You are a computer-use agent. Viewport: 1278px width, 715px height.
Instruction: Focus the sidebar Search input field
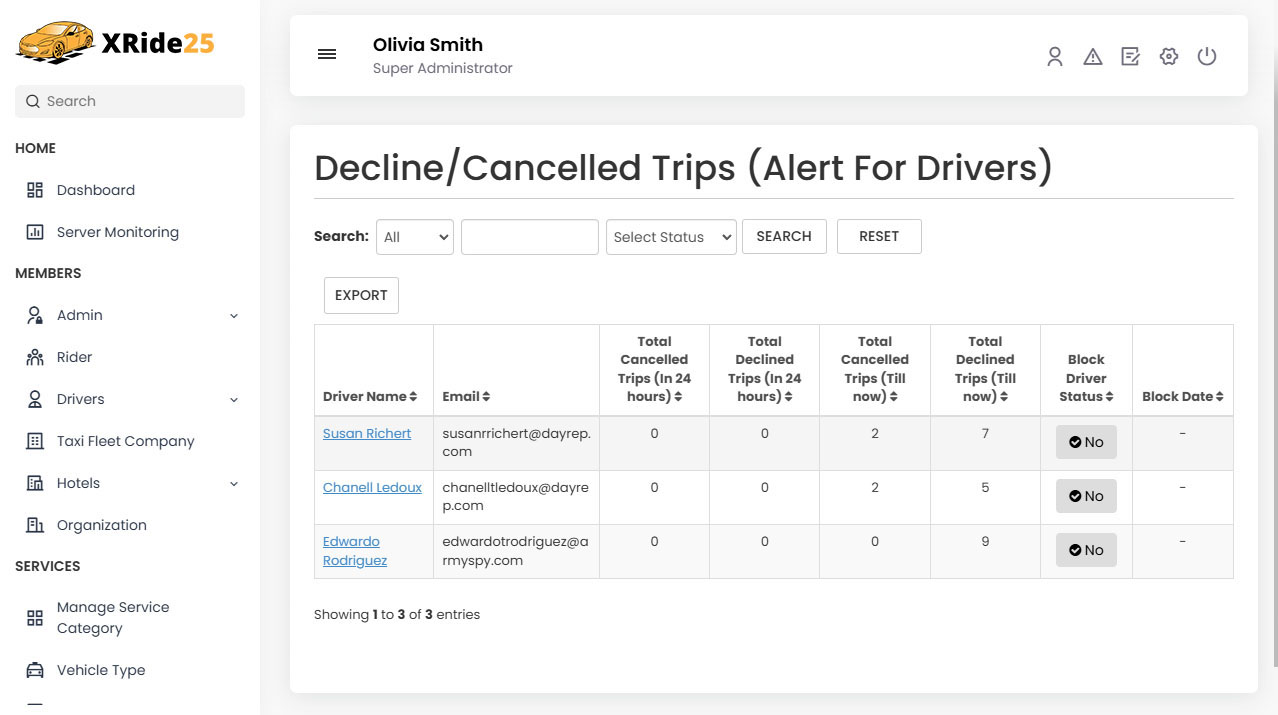click(130, 101)
